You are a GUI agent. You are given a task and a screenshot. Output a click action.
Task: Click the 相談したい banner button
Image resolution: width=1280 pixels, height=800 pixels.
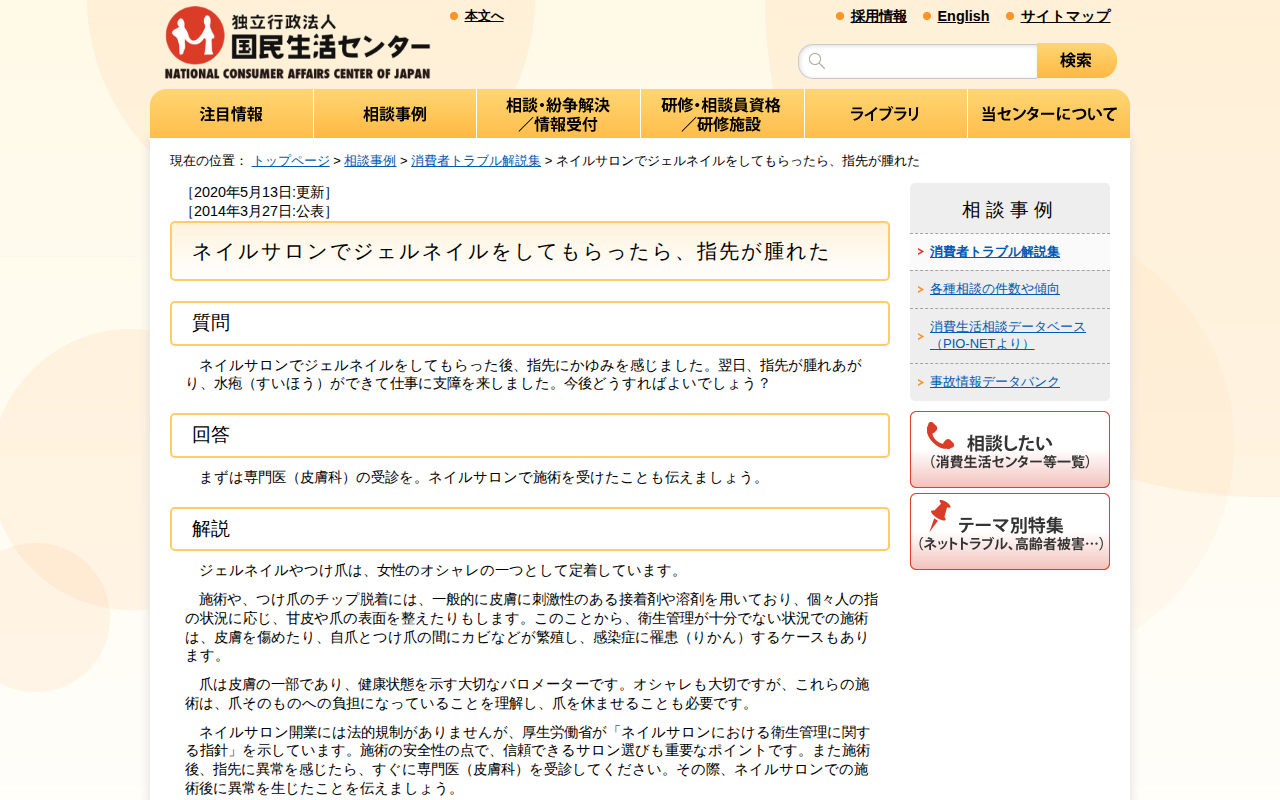pos(1010,449)
